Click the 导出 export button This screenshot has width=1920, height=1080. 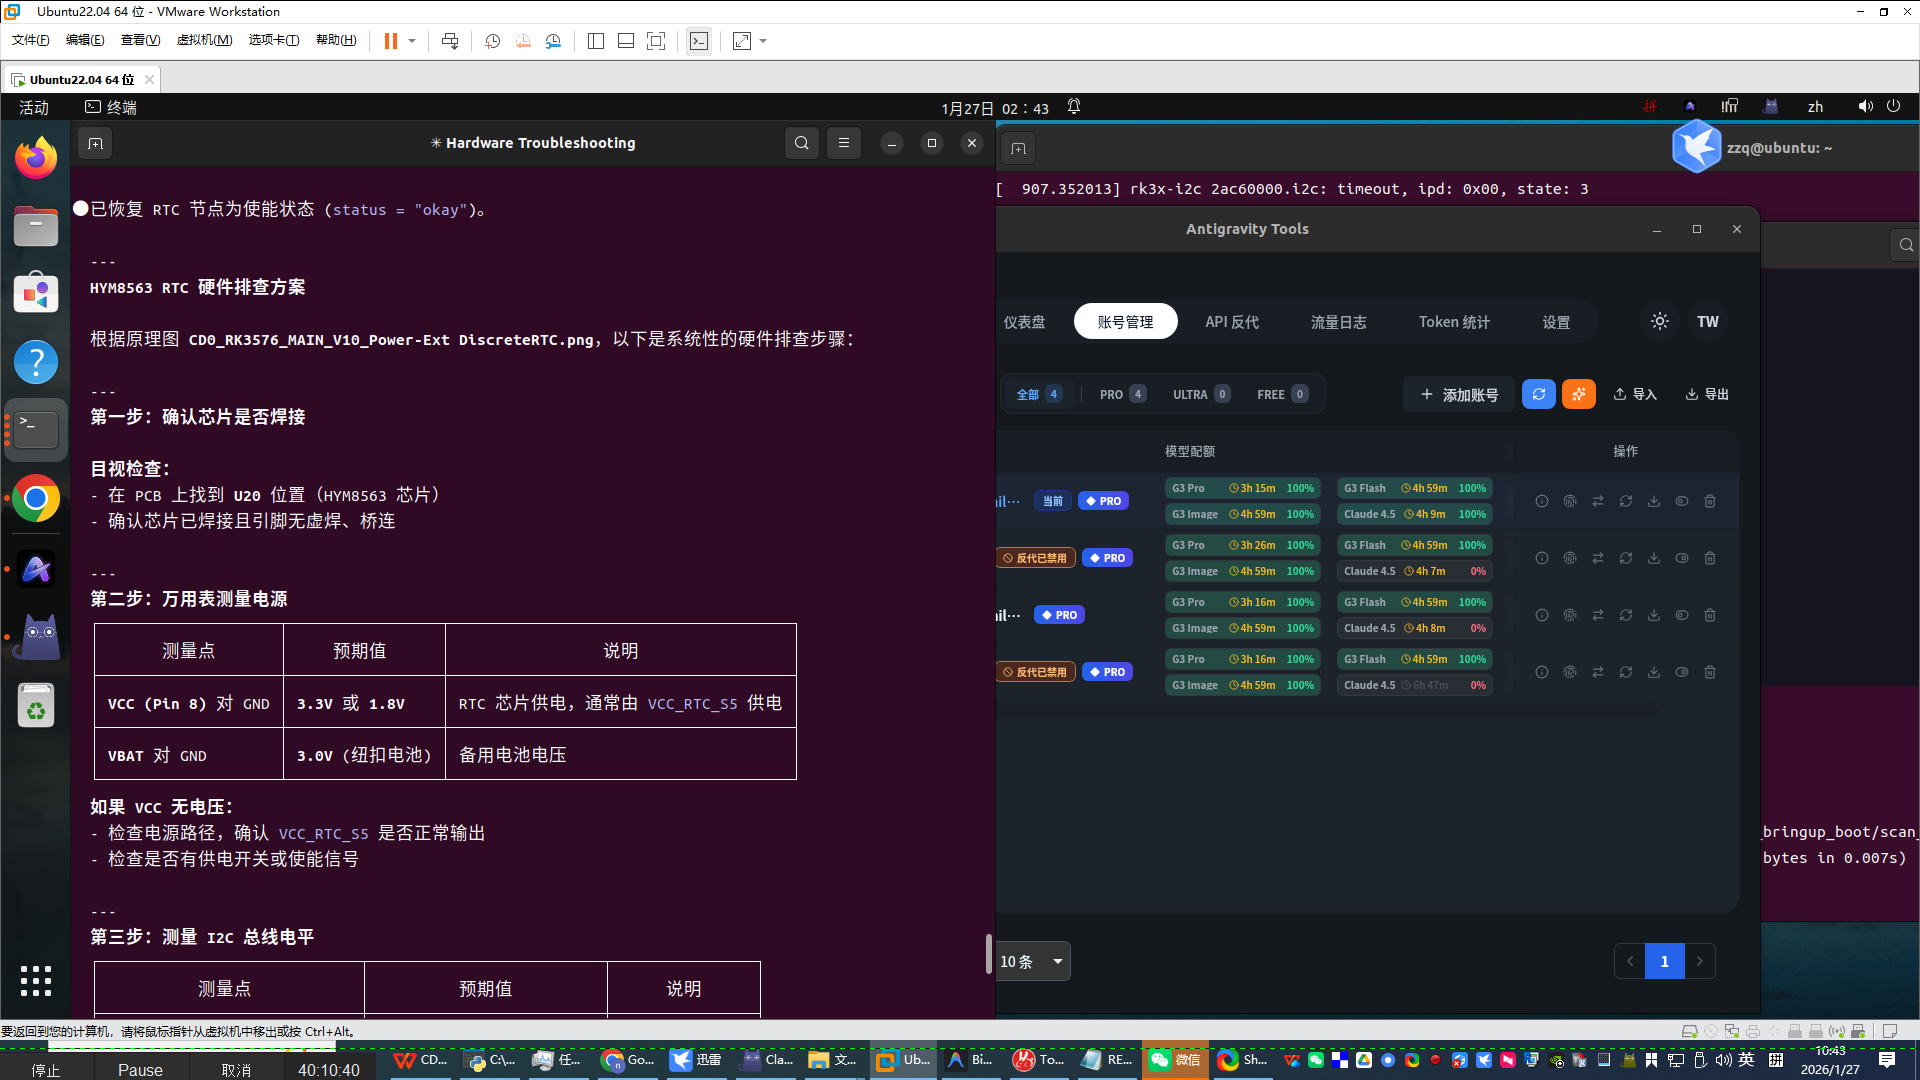click(x=1707, y=394)
